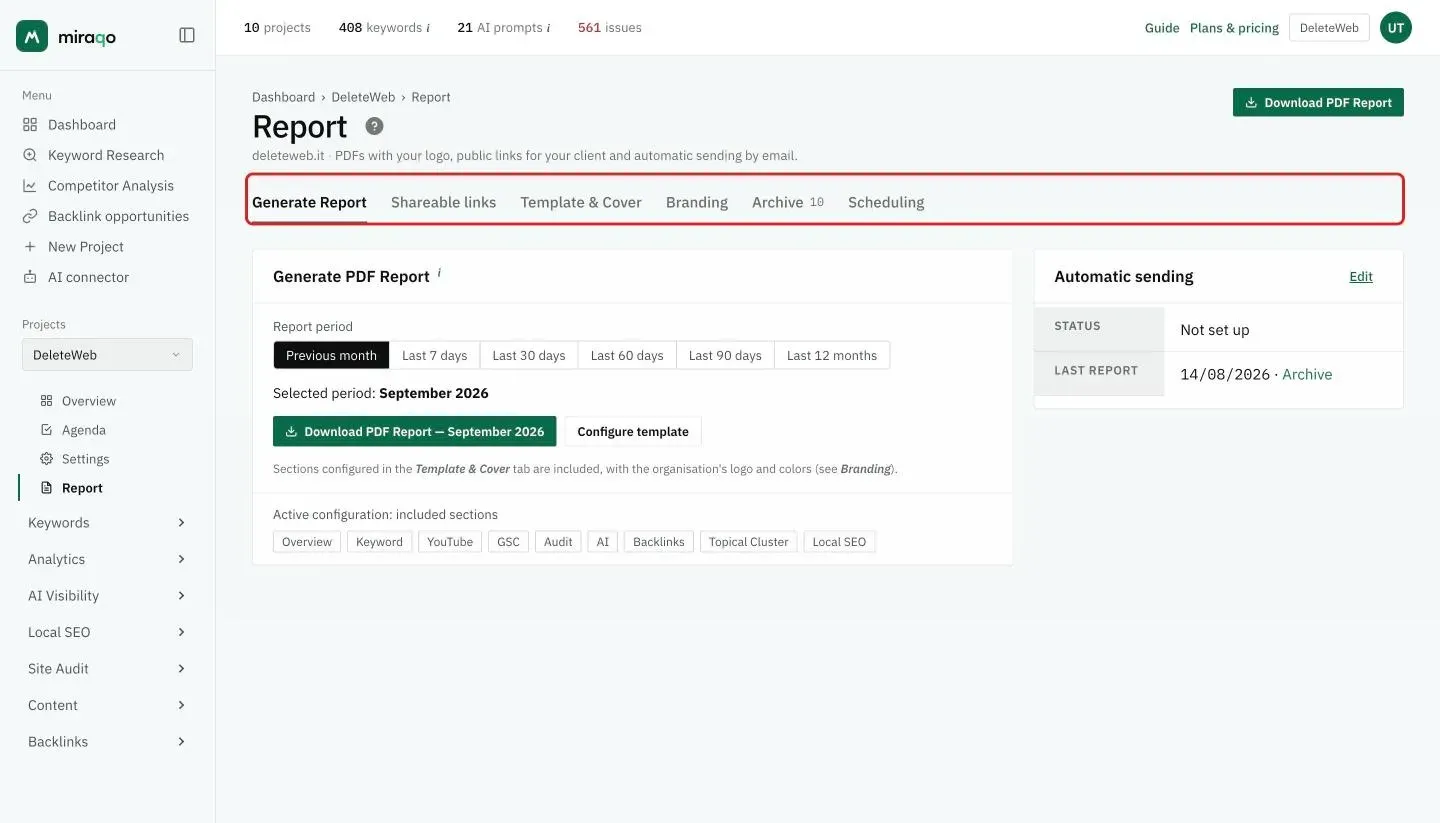
Task: Click the AI connector icon
Action: click(x=30, y=277)
